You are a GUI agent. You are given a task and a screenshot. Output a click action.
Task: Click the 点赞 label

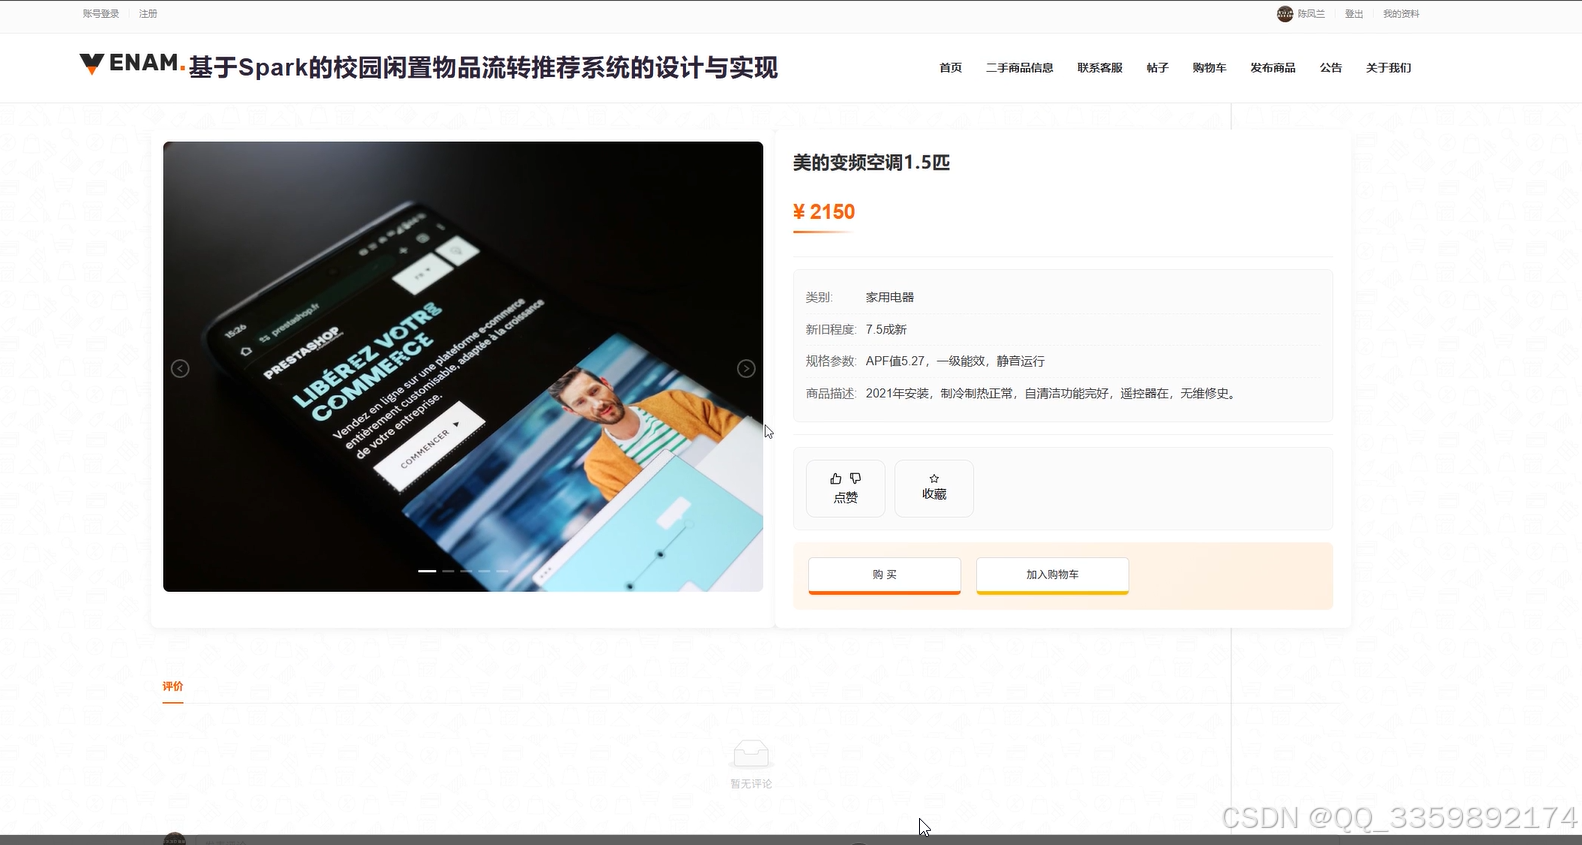845,497
